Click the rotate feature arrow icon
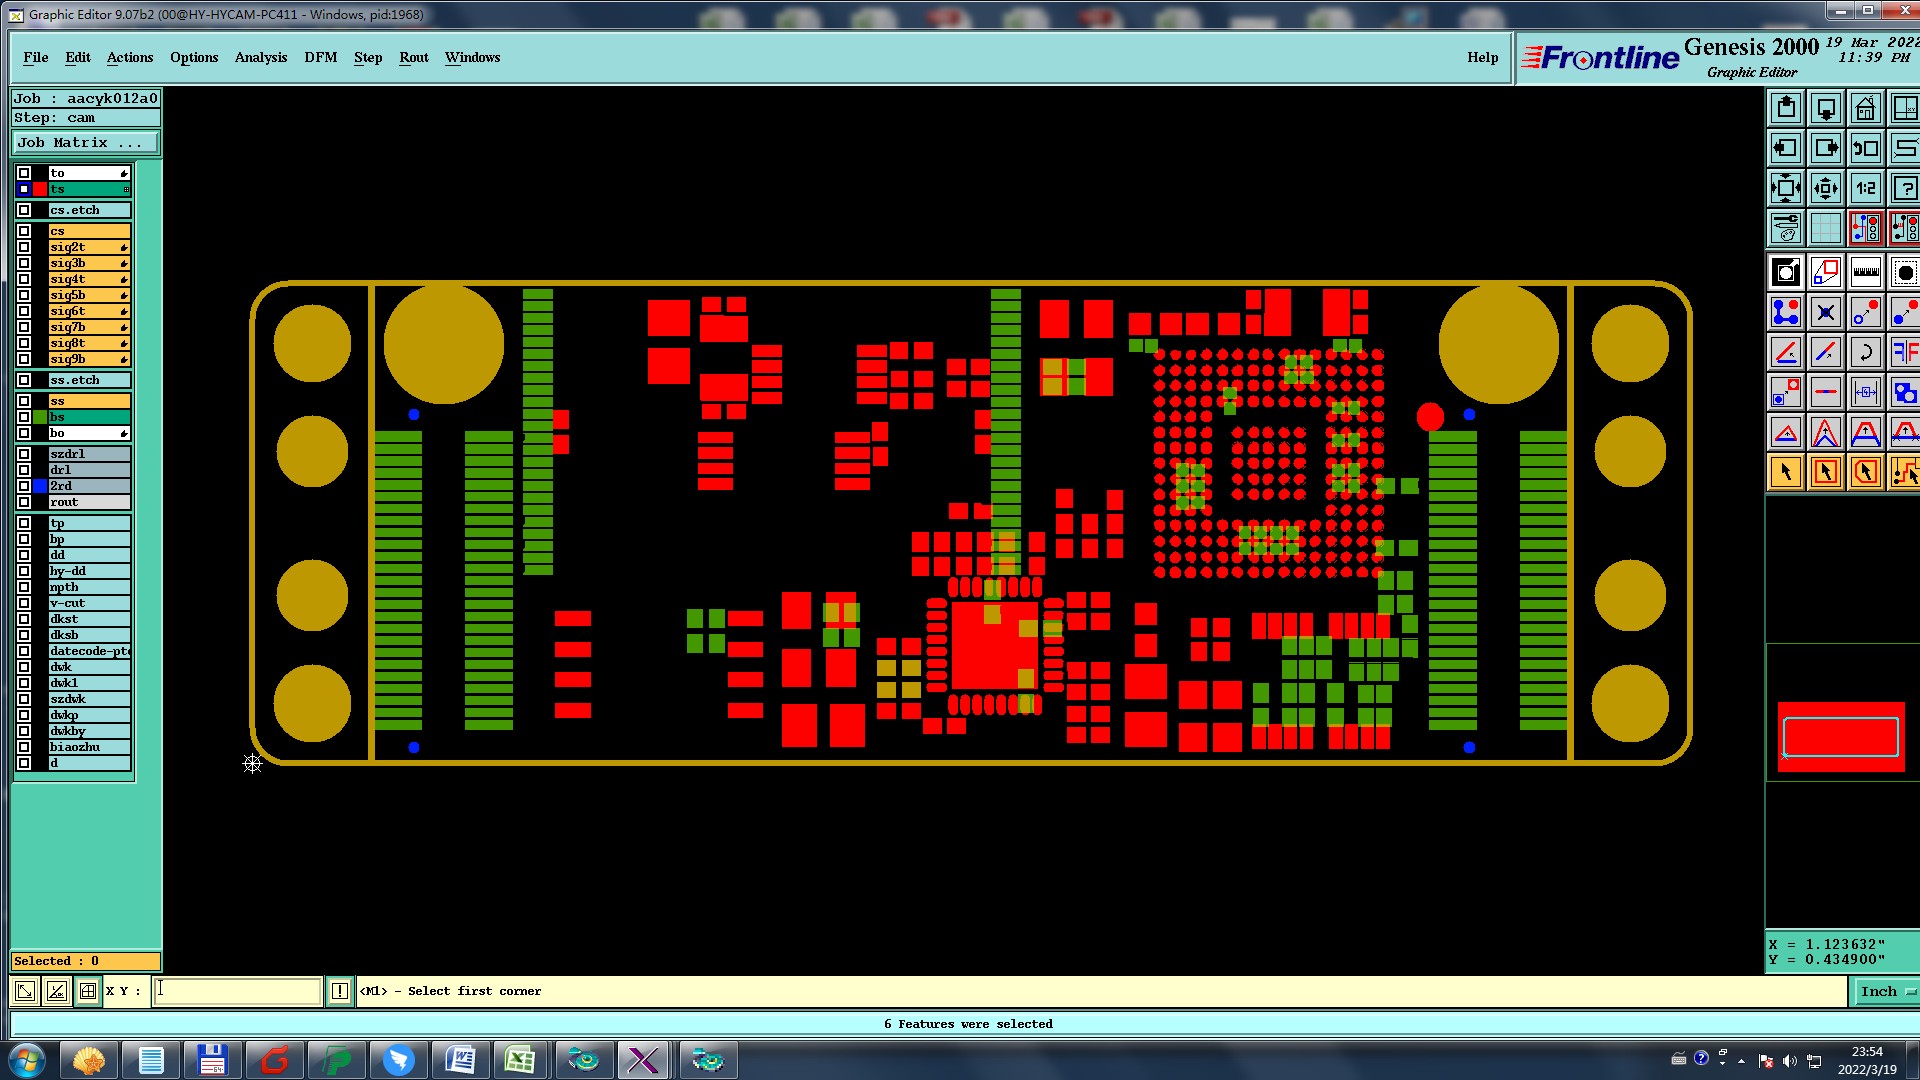1920x1080 pixels. coord(1865,352)
